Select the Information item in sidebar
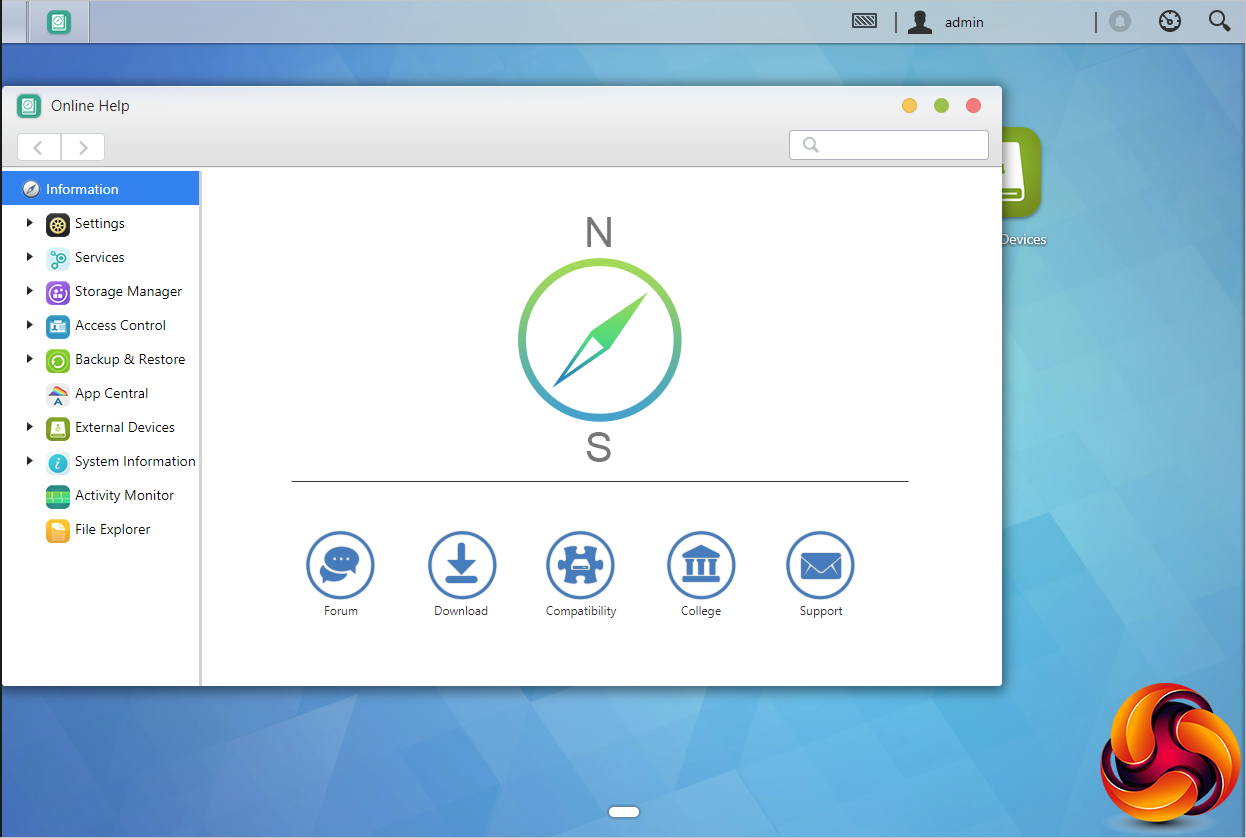This screenshot has width=1246, height=838. click(x=100, y=189)
